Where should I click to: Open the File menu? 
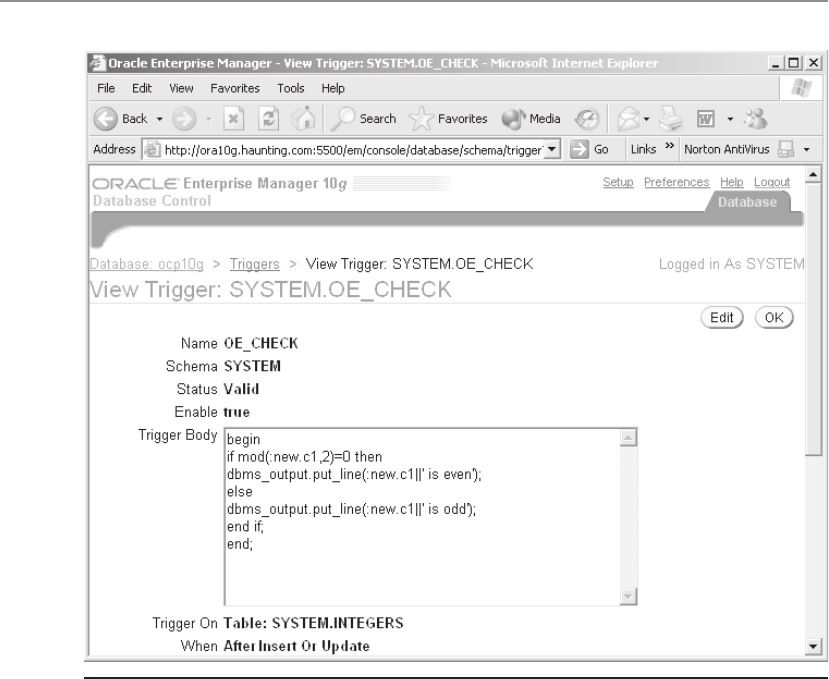tap(106, 88)
